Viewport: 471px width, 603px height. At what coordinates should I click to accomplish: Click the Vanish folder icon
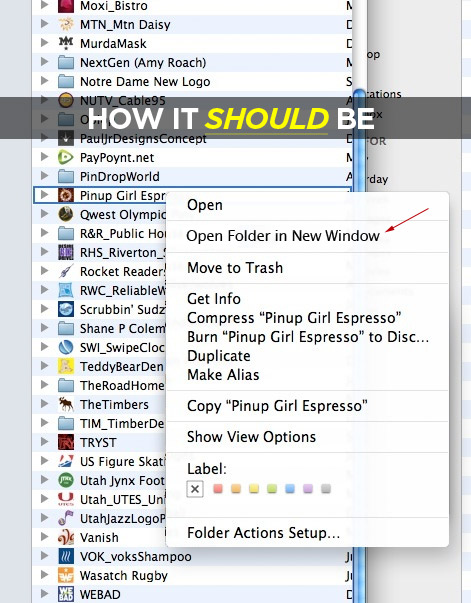tap(66, 537)
